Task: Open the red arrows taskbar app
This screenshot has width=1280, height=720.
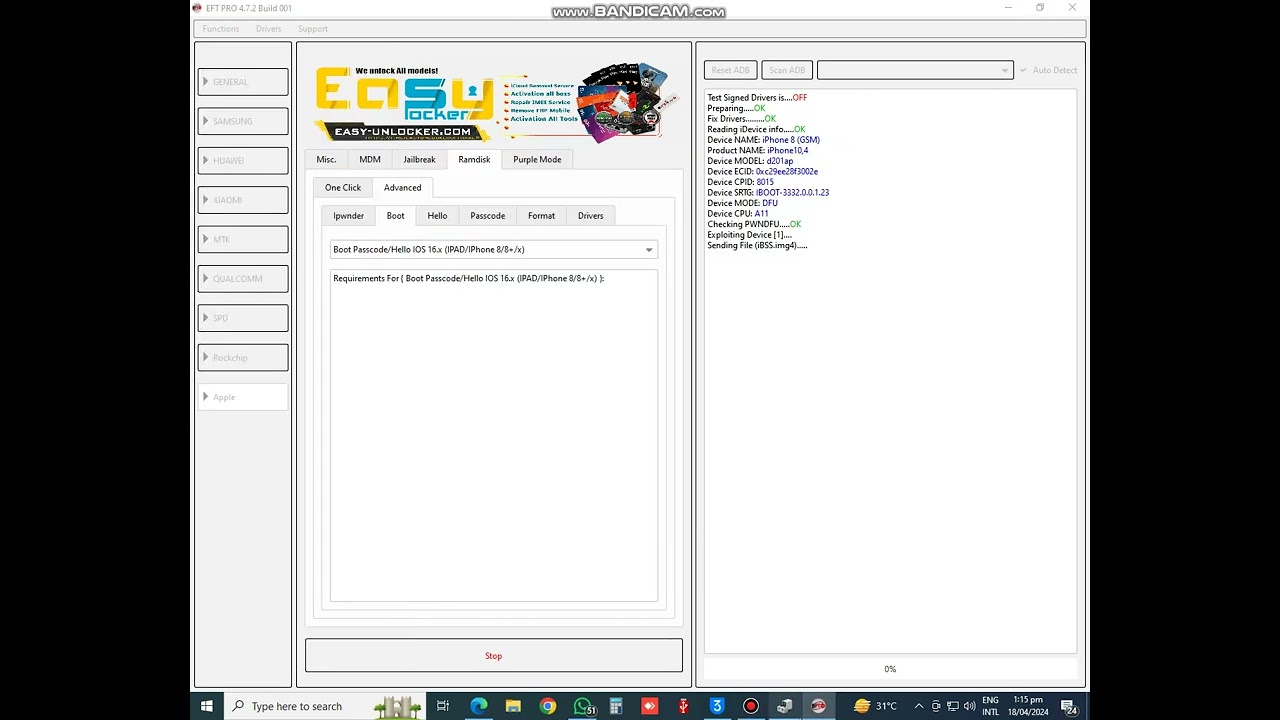Action: pos(649,706)
